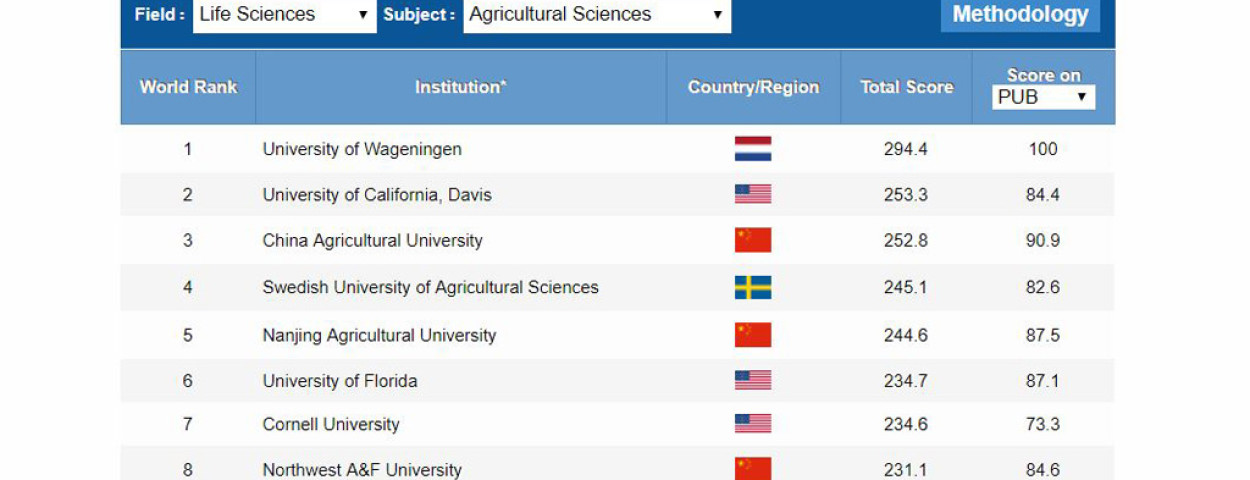
Task: Click the China flag for China Agricultural University
Action: (x=752, y=240)
